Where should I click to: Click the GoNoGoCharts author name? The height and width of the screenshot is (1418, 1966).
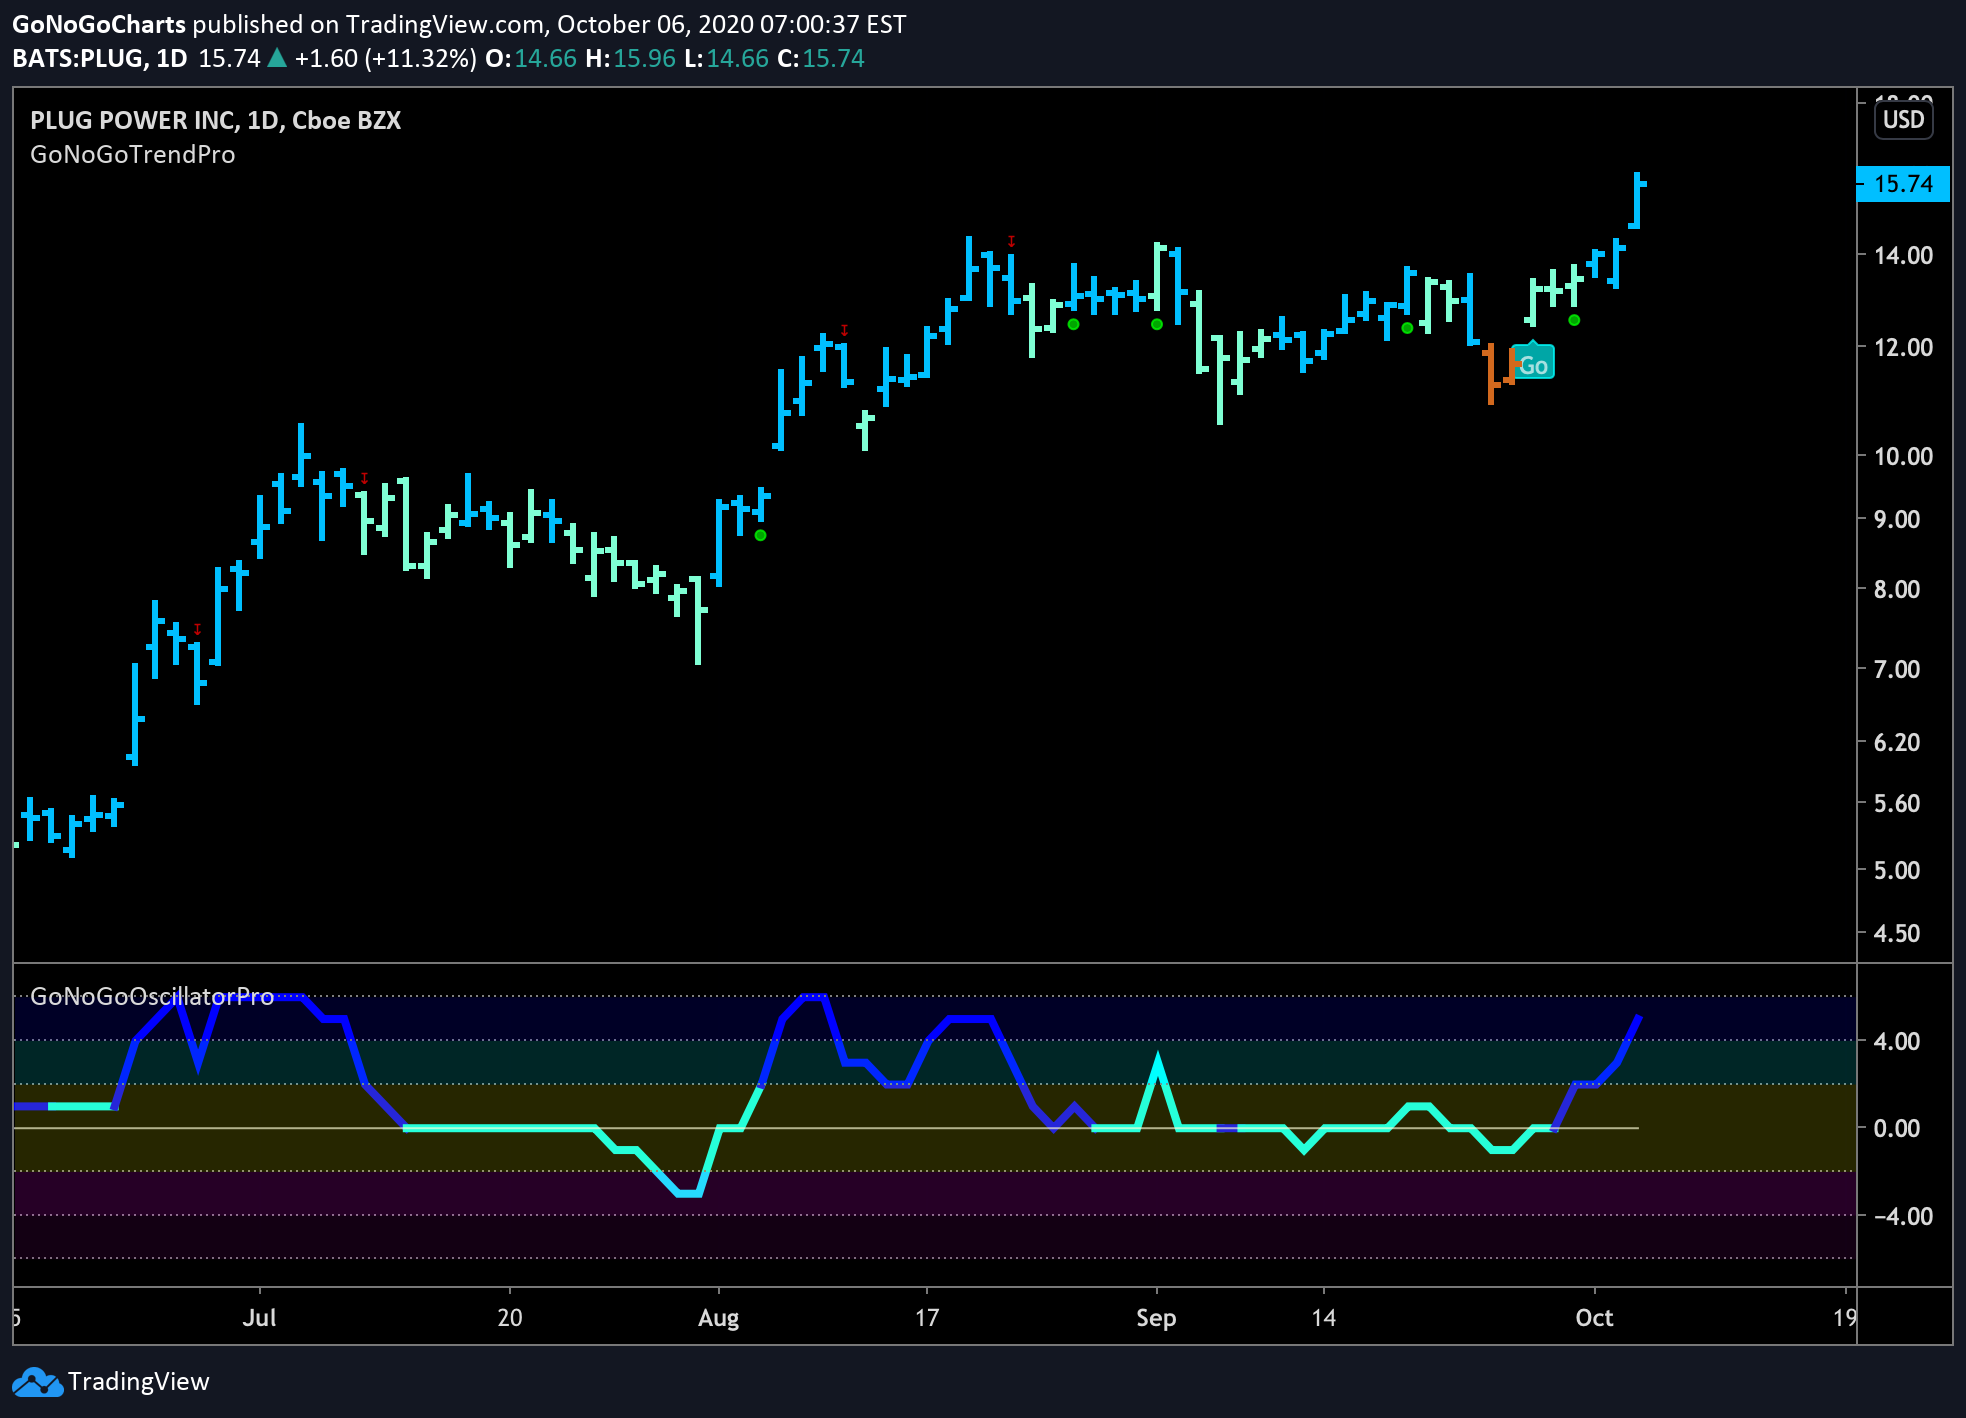click(x=99, y=24)
